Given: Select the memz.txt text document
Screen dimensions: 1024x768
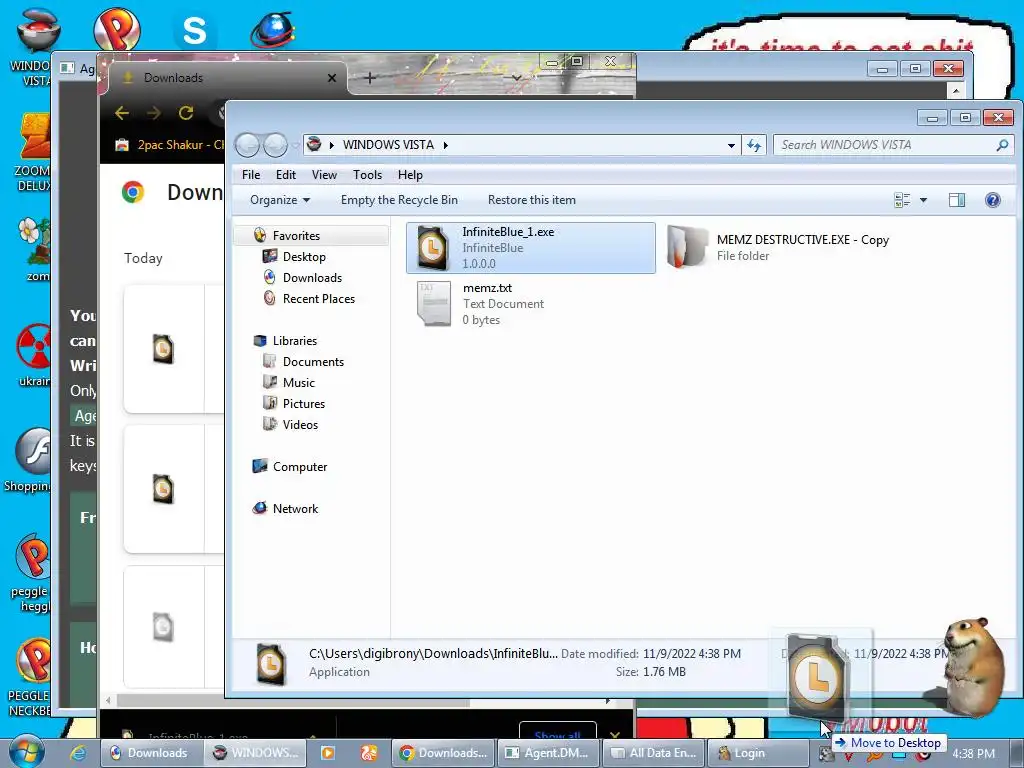Looking at the screenshot, I should coord(481,304).
